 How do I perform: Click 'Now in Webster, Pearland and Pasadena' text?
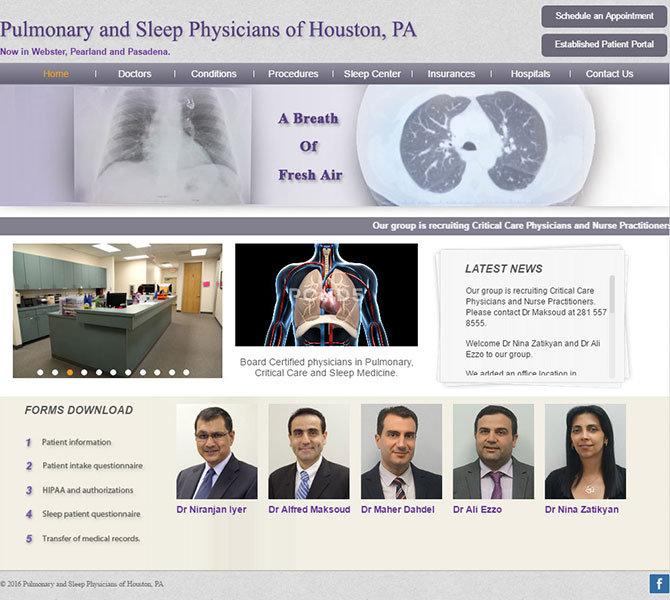(85, 52)
